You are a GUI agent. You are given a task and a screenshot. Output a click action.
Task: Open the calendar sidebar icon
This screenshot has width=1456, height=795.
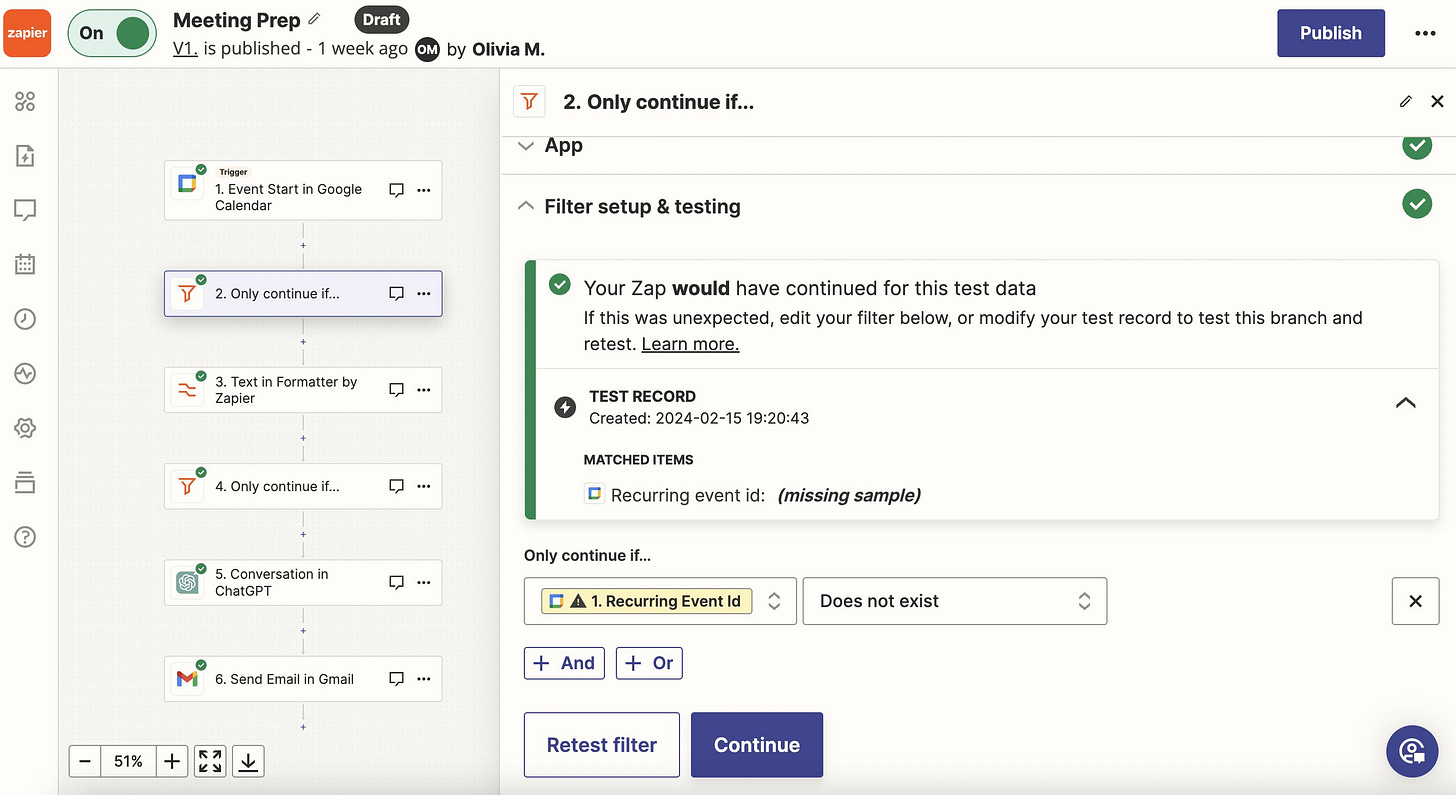(25, 264)
